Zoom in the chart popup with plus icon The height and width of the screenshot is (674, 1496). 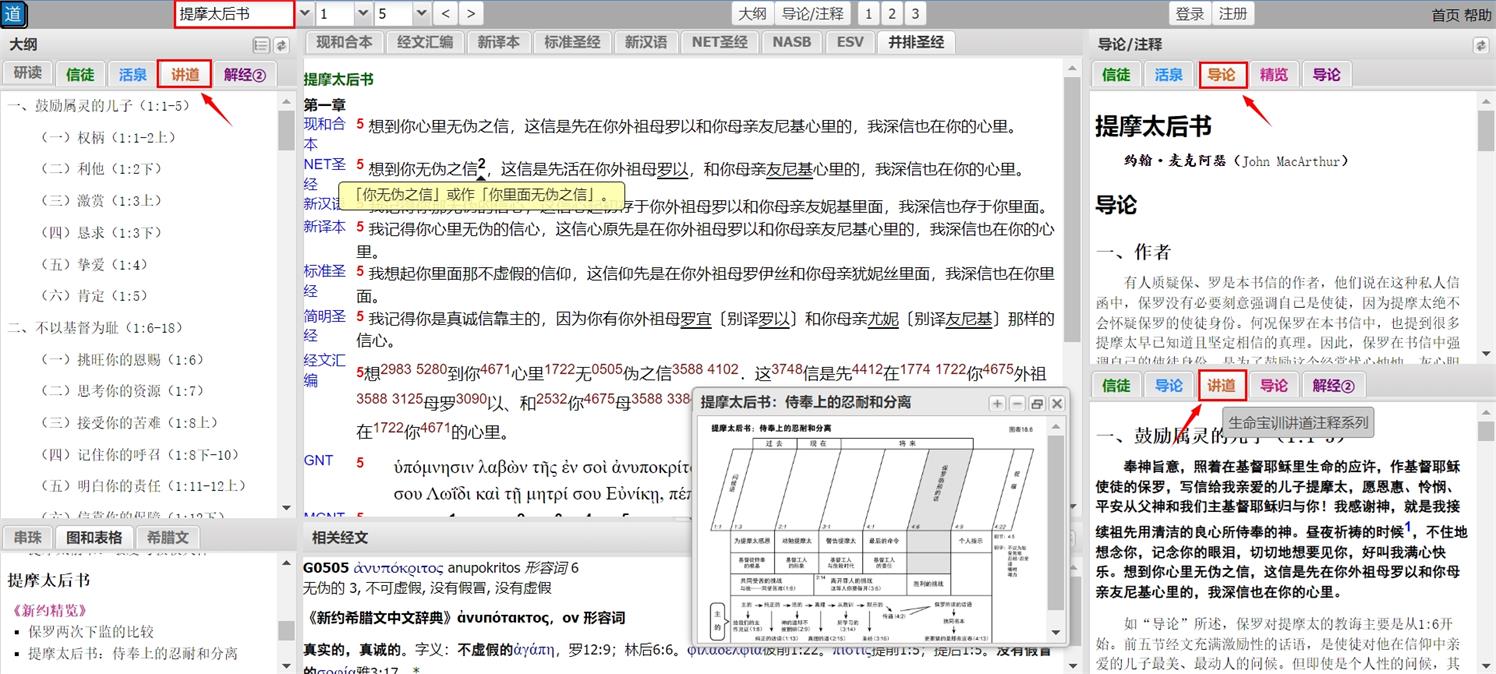point(997,403)
